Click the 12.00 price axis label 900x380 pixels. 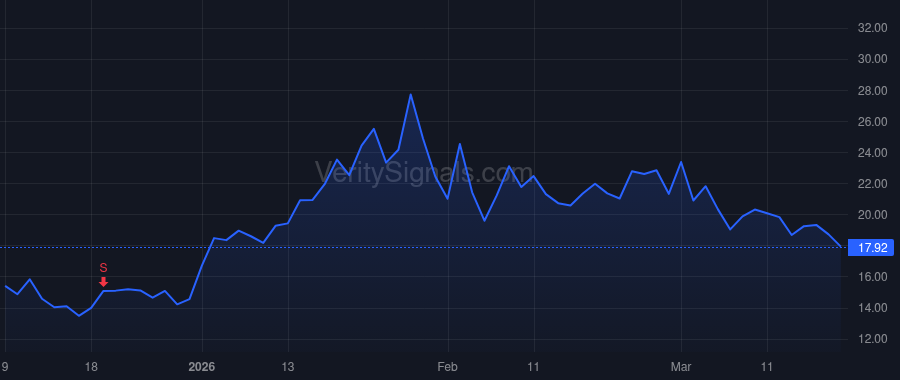(872, 339)
